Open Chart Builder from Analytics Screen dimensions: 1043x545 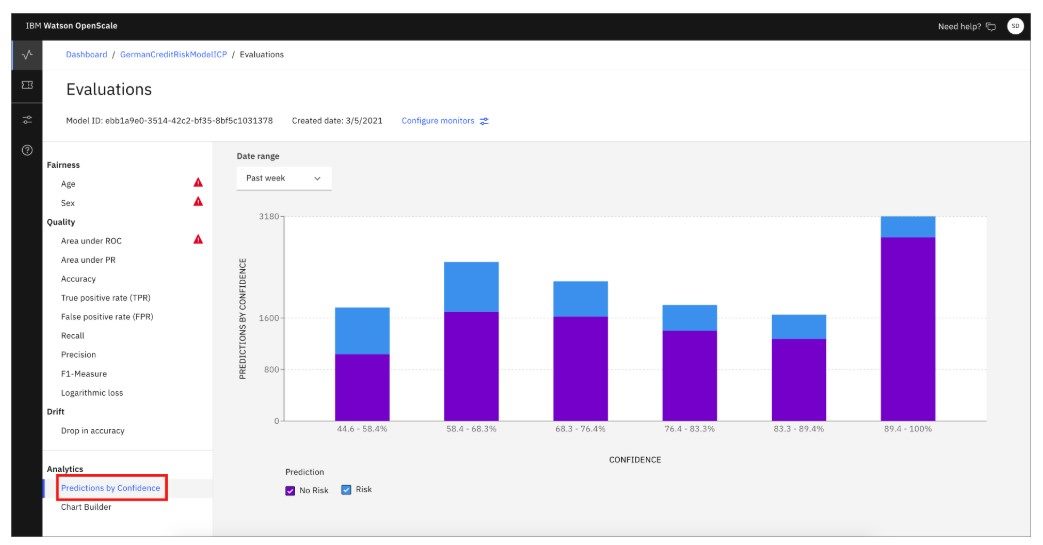(86, 507)
